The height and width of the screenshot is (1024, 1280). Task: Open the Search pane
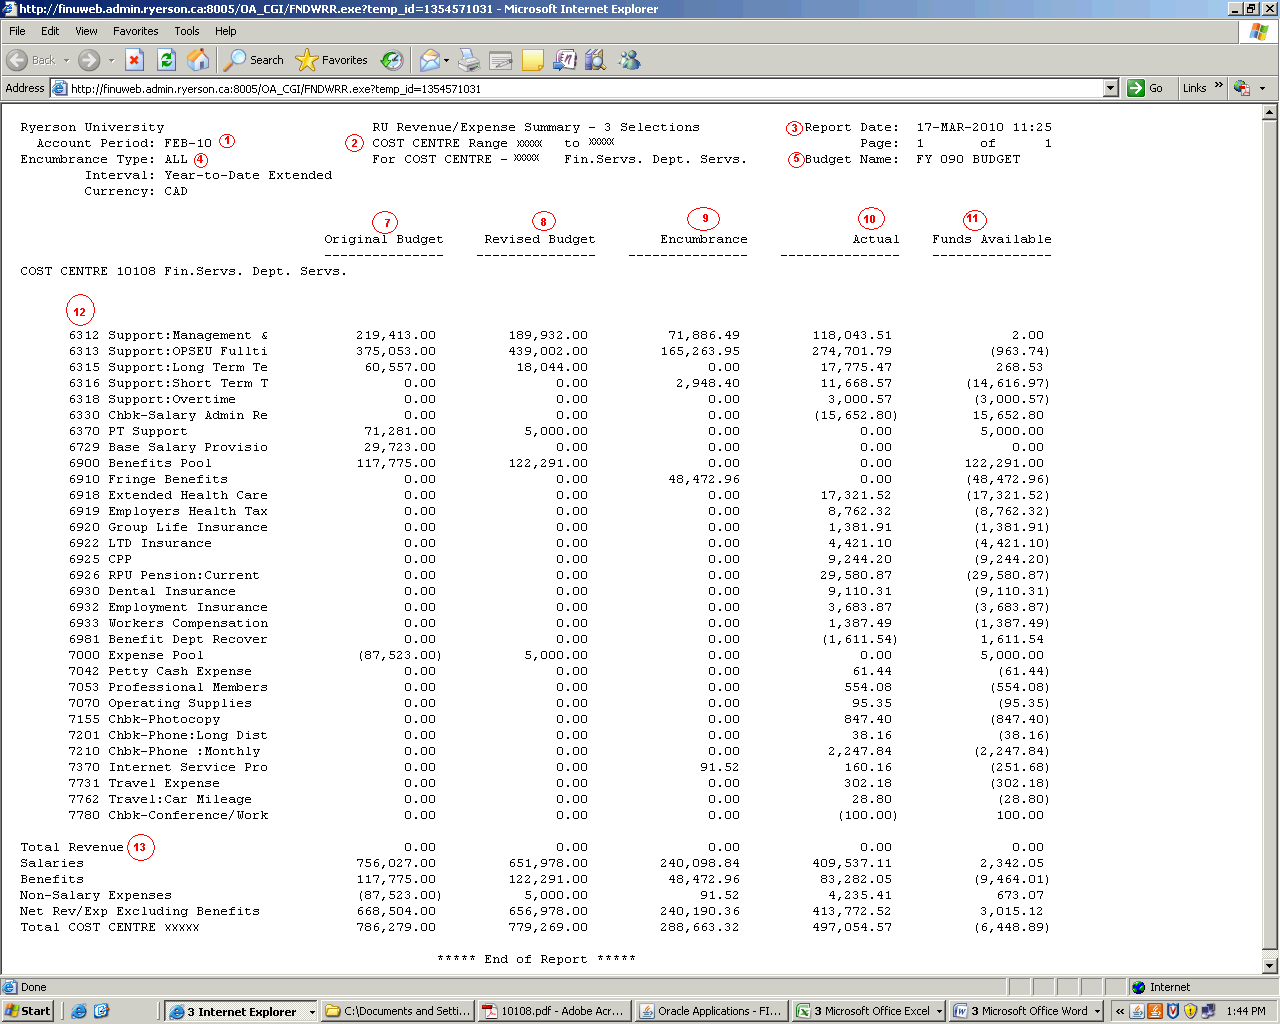254,60
